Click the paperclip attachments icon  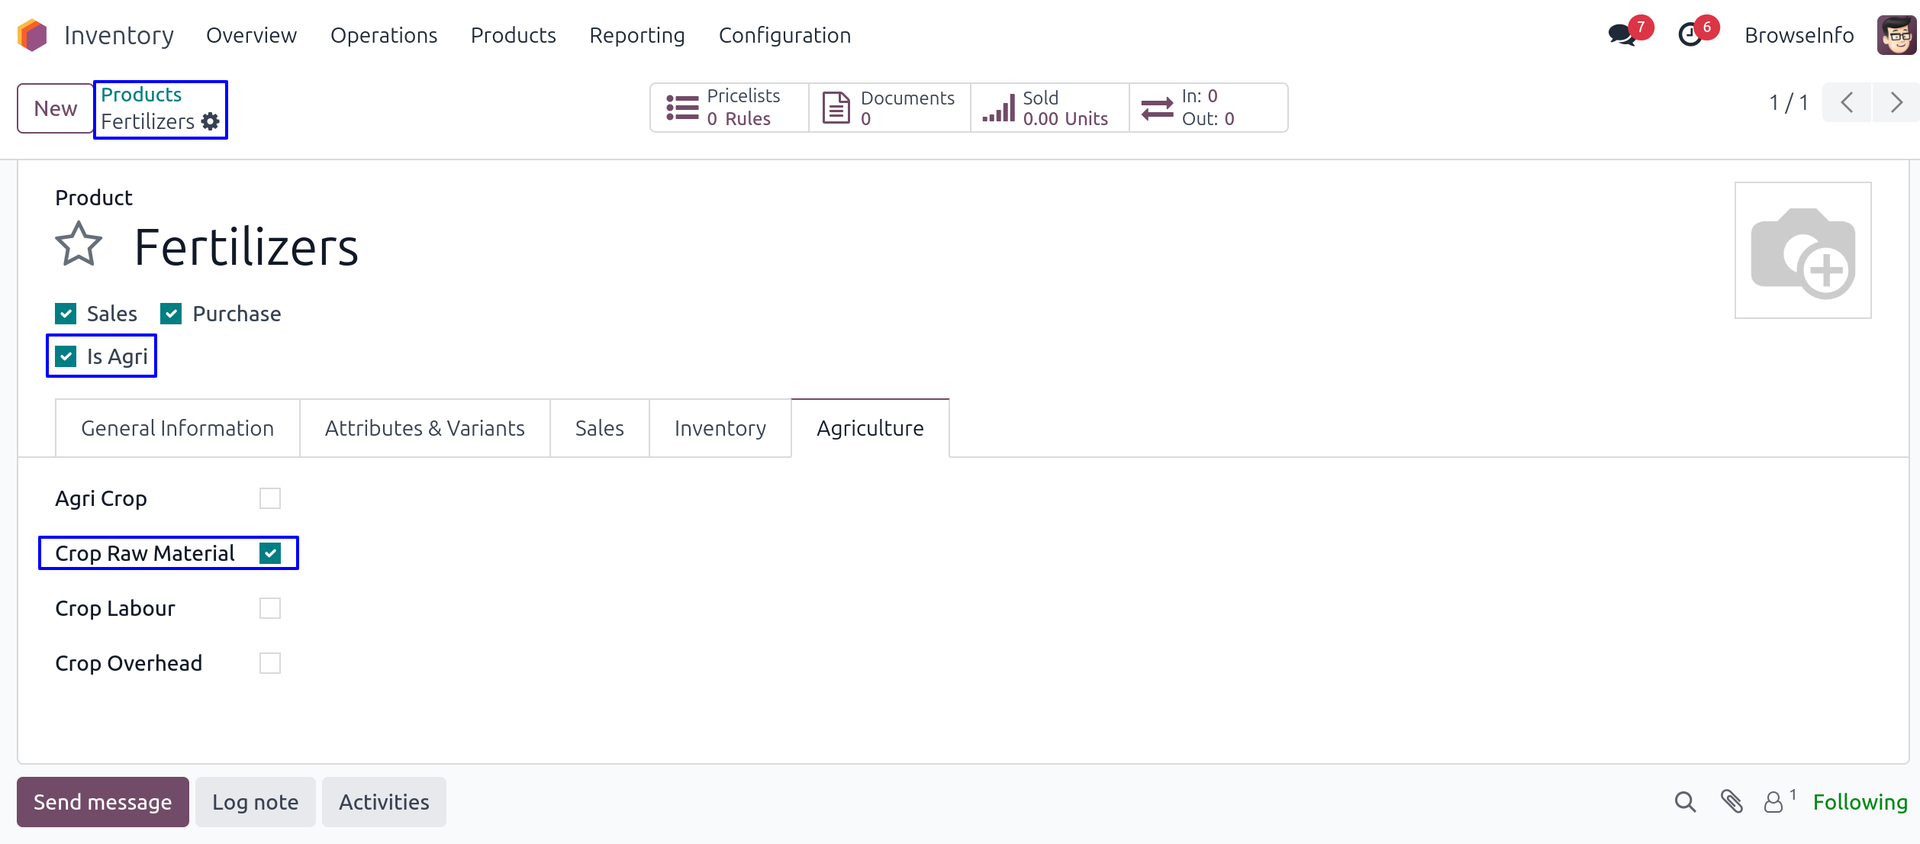point(1731,802)
